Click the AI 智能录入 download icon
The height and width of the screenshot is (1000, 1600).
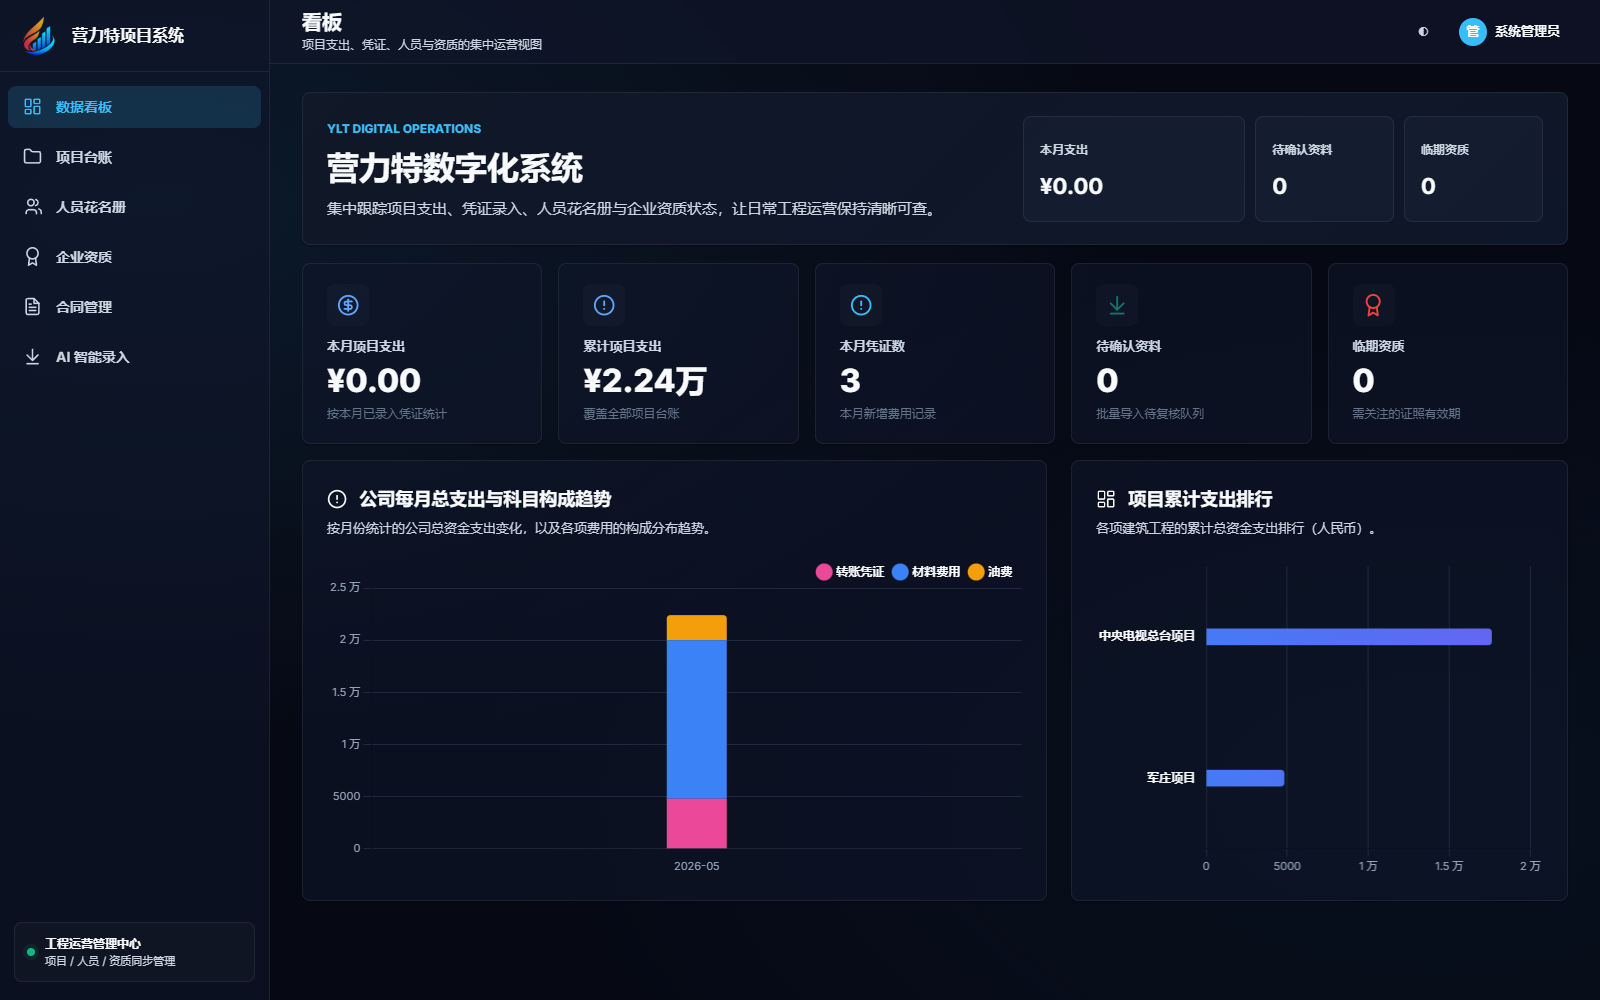[33, 357]
